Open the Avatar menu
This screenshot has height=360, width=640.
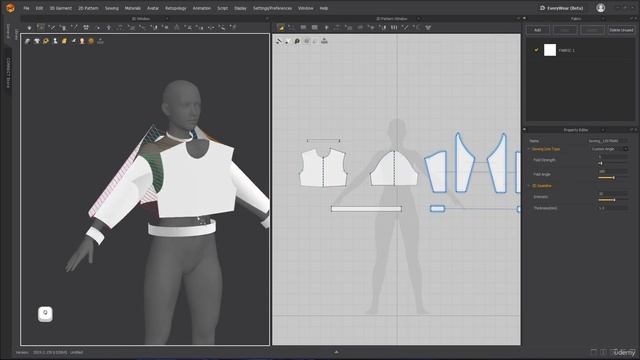coord(153,8)
